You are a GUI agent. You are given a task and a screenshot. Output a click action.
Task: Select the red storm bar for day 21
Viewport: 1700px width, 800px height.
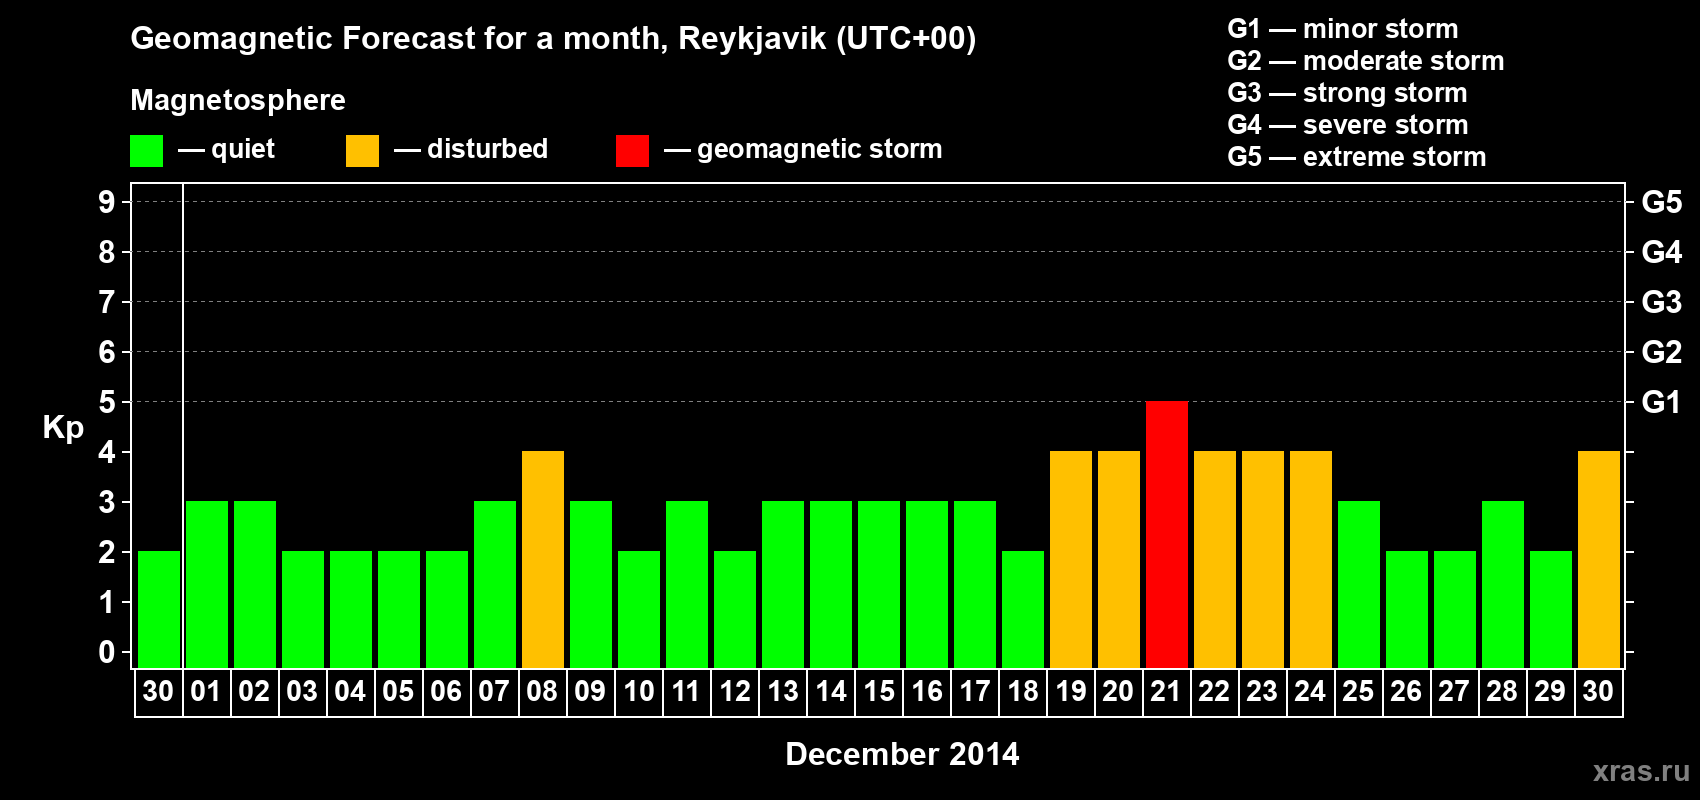coord(1167,534)
